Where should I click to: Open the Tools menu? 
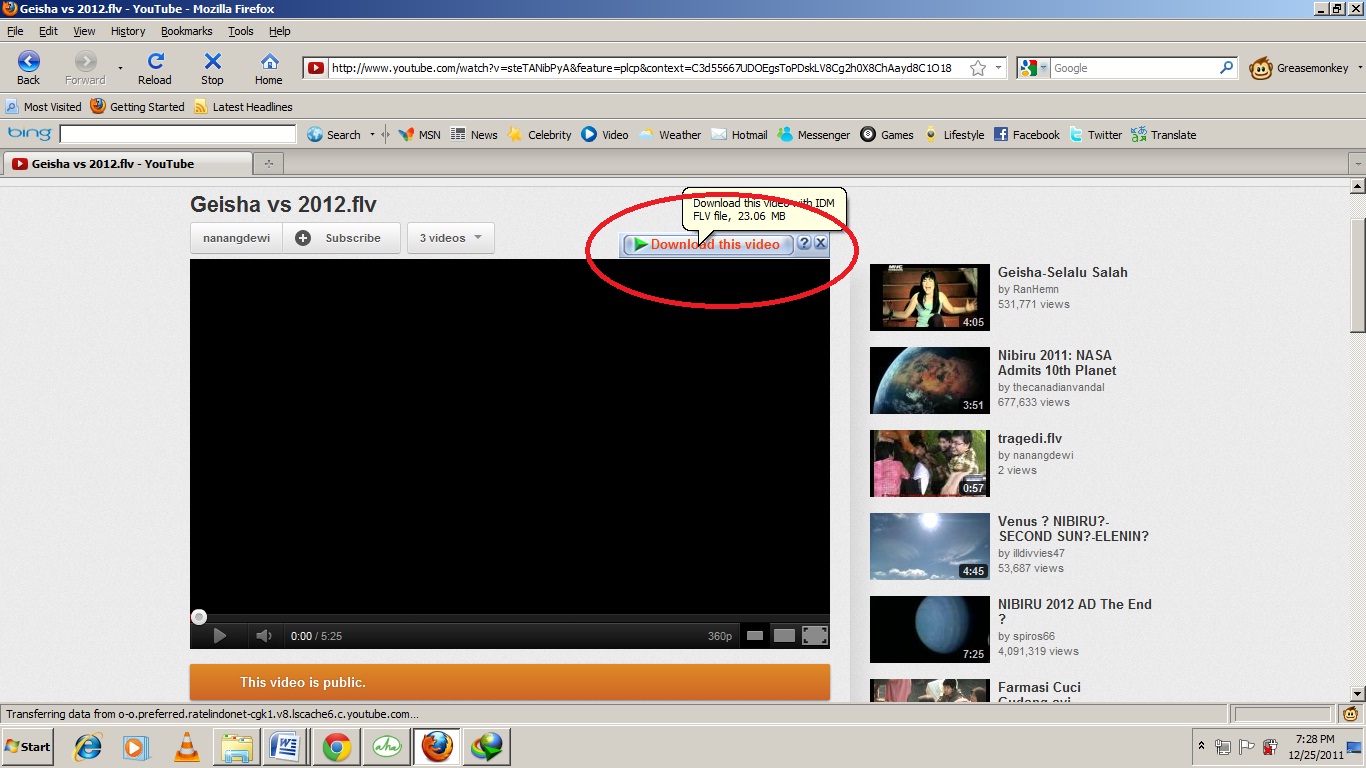click(x=241, y=31)
